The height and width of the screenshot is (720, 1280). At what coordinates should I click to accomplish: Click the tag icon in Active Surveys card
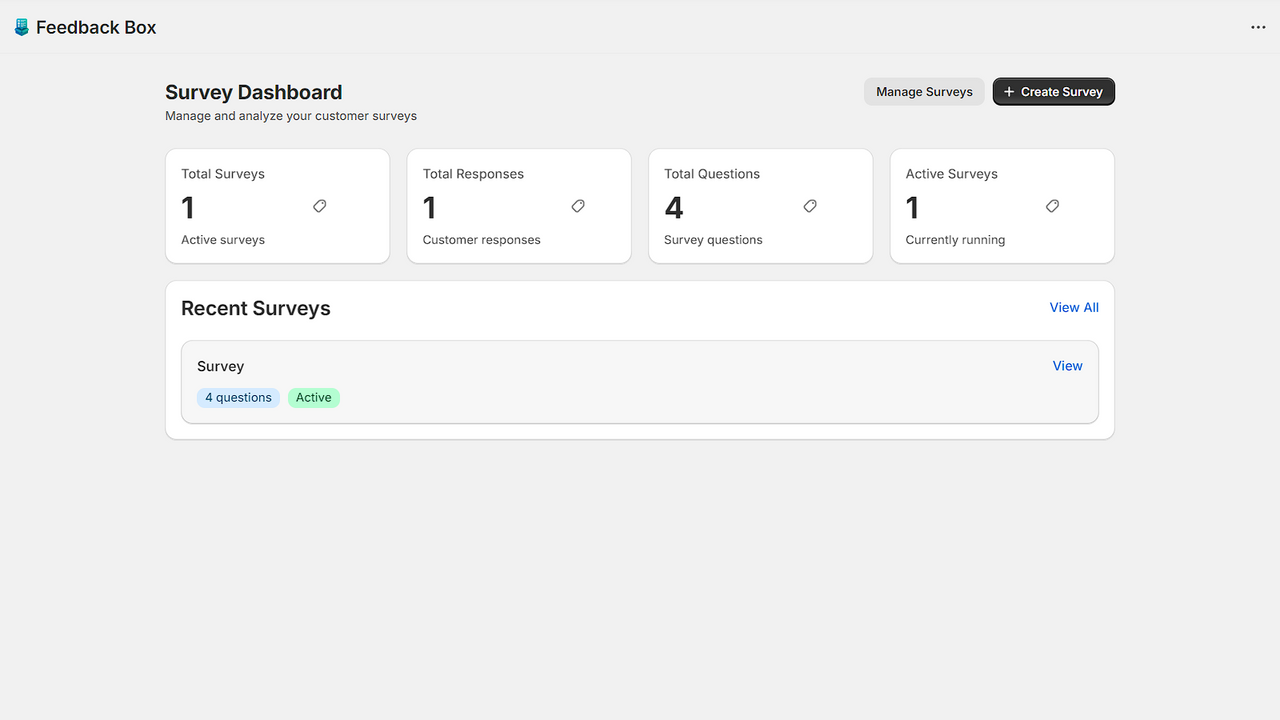tap(1052, 206)
